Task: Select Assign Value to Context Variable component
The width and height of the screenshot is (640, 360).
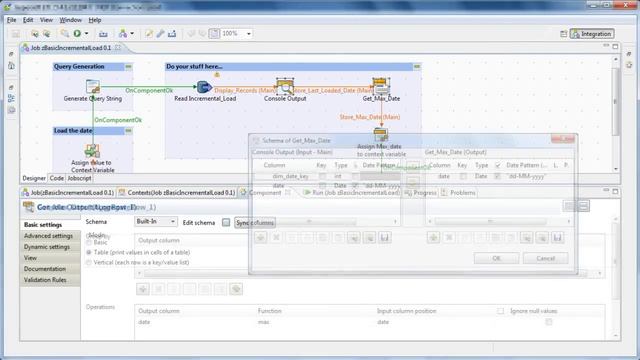Action: tap(92, 151)
